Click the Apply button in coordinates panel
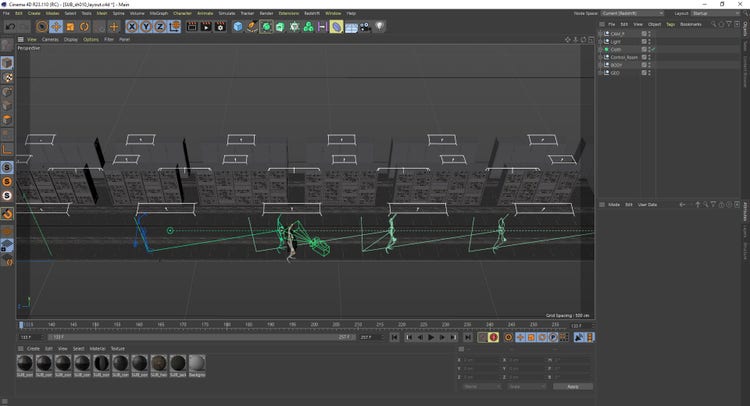The width and height of the screenshot is (750, 406). 572,386
